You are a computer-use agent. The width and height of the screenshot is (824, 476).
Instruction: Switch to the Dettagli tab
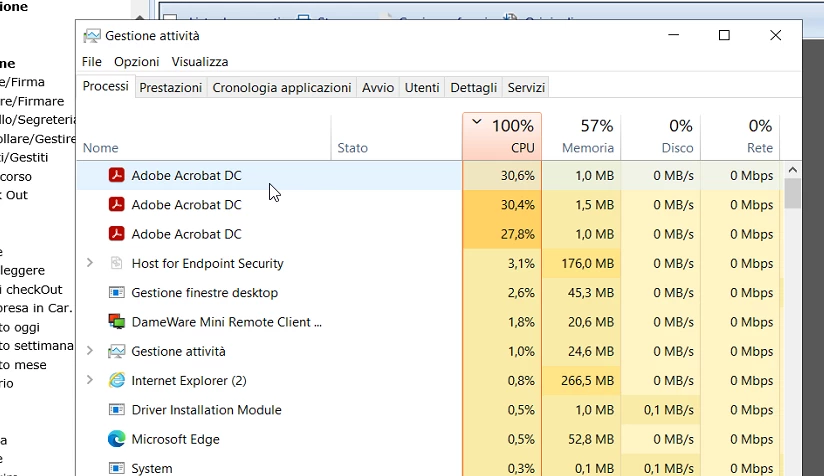click(473, 88)
